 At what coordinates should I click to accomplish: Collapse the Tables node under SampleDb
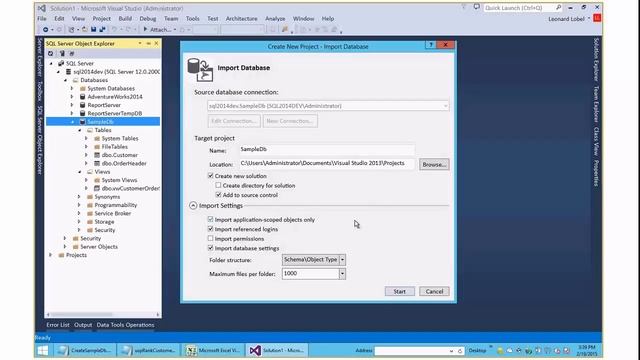click(x=80, y=130)
